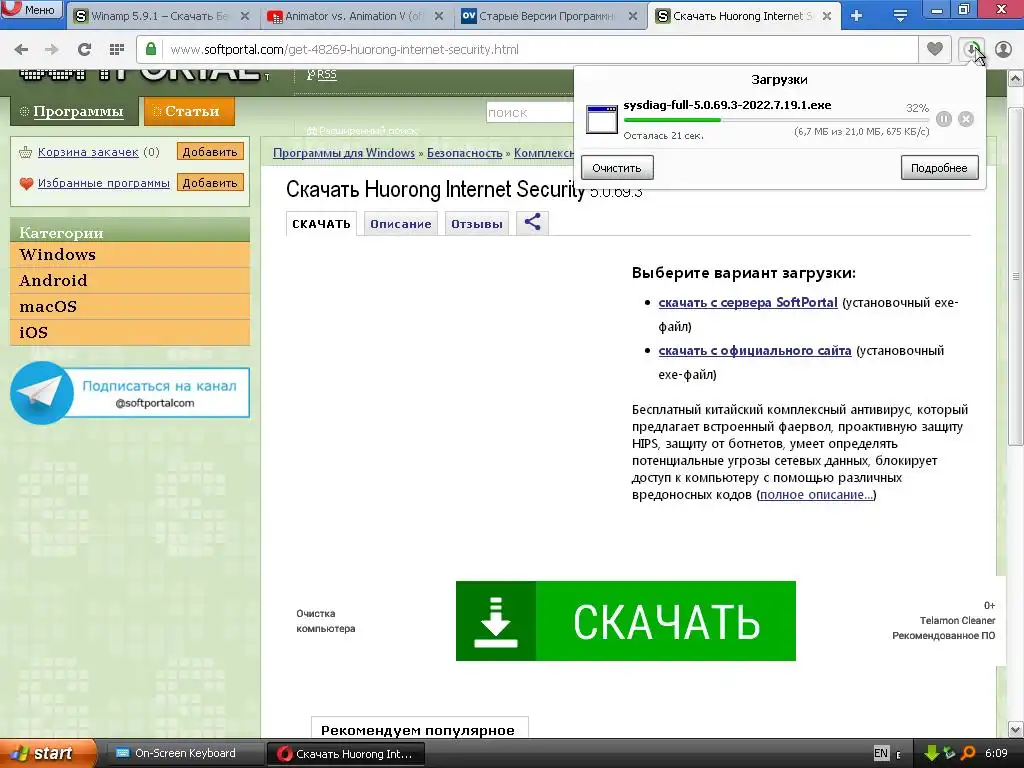Click Opera Скачать Huorong taskbar item
The width and height of the screenshot is (1024, 768).
346,754
